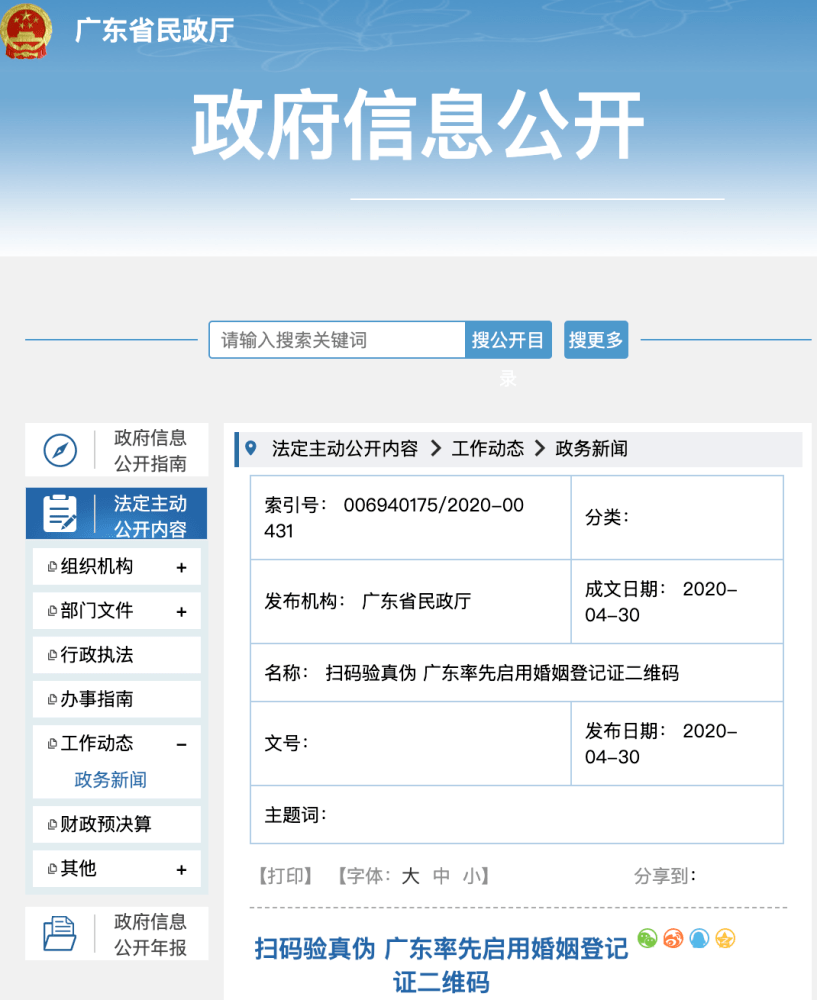Image resolution: width=817 pixels, height=1000 pixels.
Task: Share the article to Sina Weibo
Action: click(x=673, y=938)
